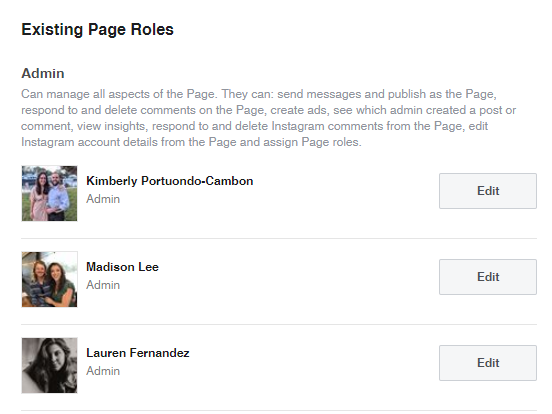Click the Admin role text under Lauren Fernandez
Viewport: 552px width, 414px height.
(103, 371)
